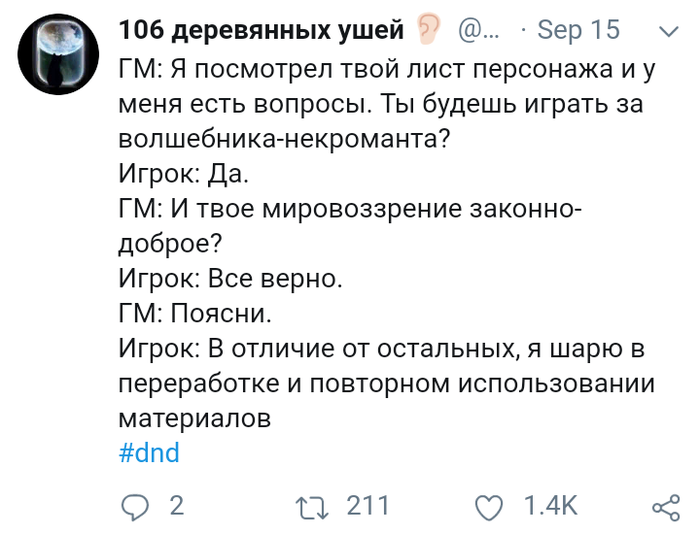This screenshot has width=700, height=534.
Task: Click the line 'Игрок: Все верно.'
Action: [230, 279]
